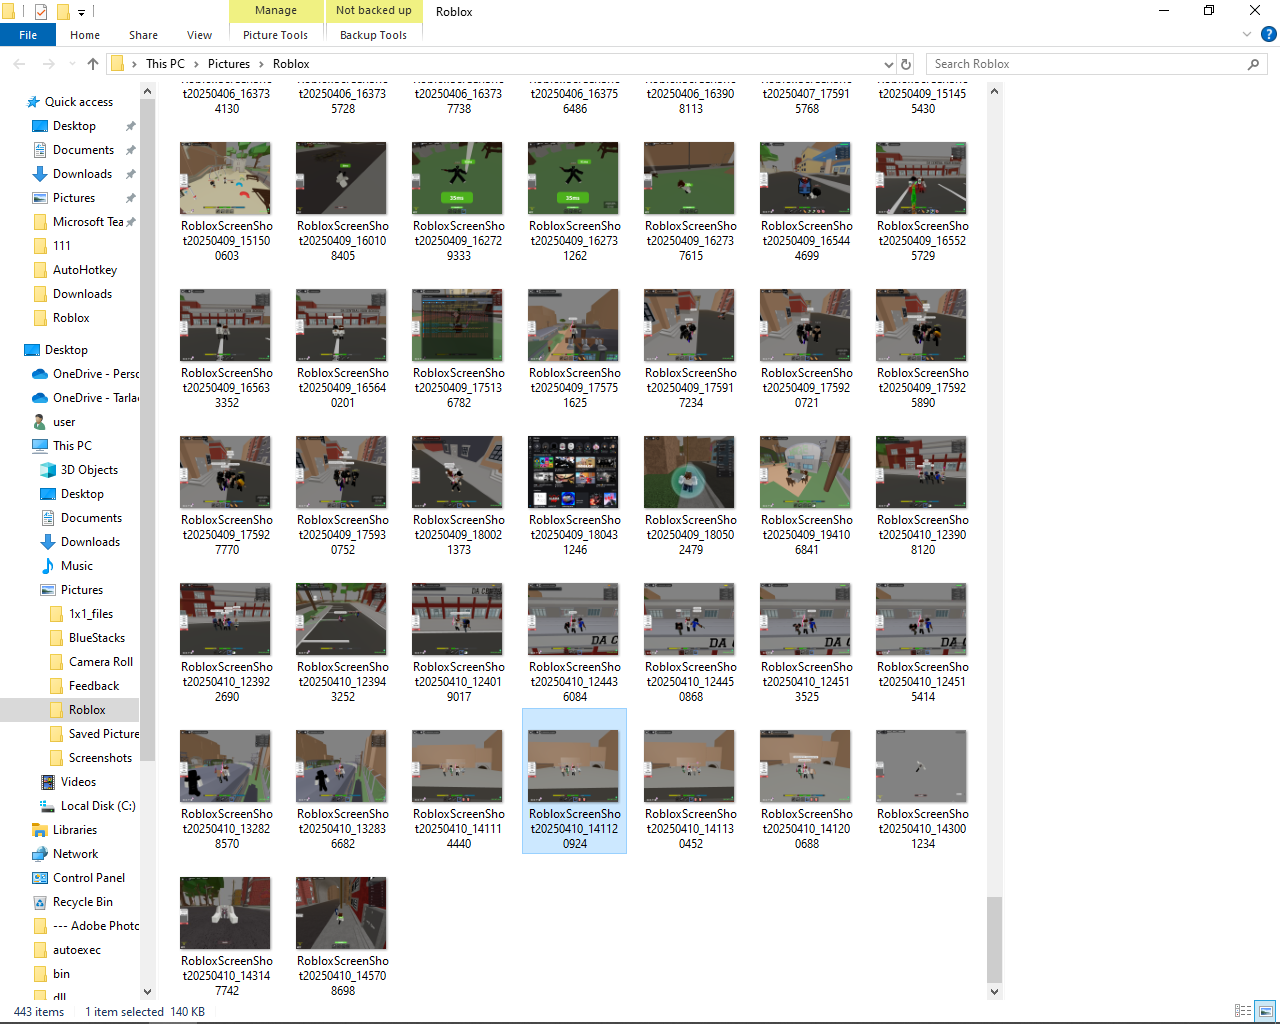Open the Recent locations dropdown
Viewport: 1280px width, 1024px height.
point(72,64)
